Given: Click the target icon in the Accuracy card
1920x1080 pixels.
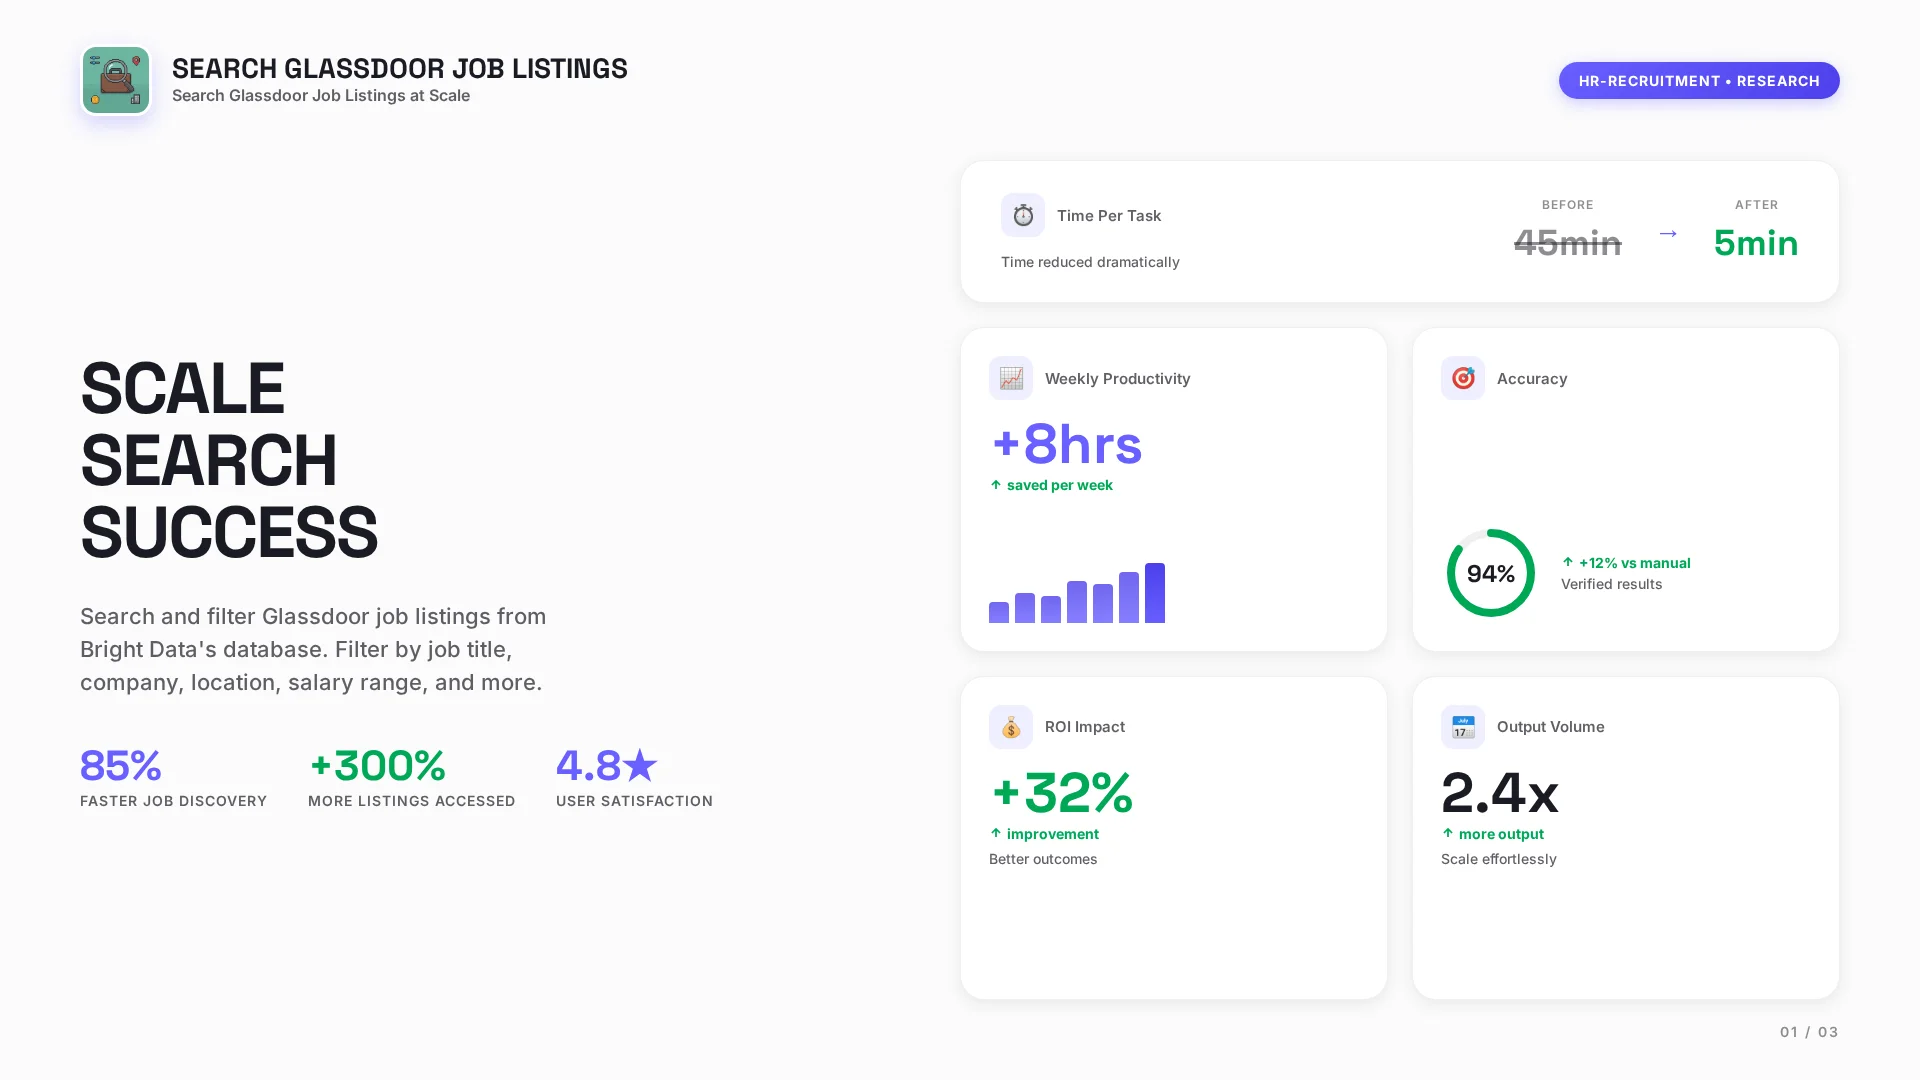Looking at the screenshot, I should (1462, 378).
